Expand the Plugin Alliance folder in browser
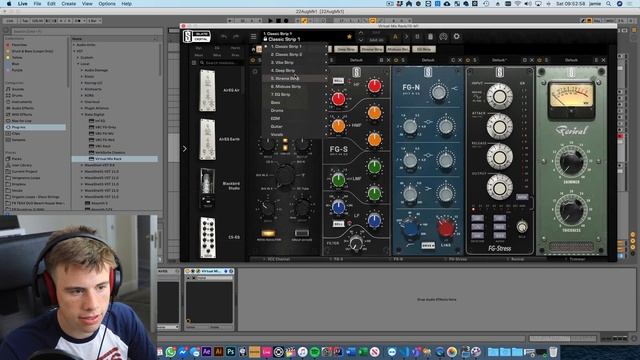 point(82,108)
